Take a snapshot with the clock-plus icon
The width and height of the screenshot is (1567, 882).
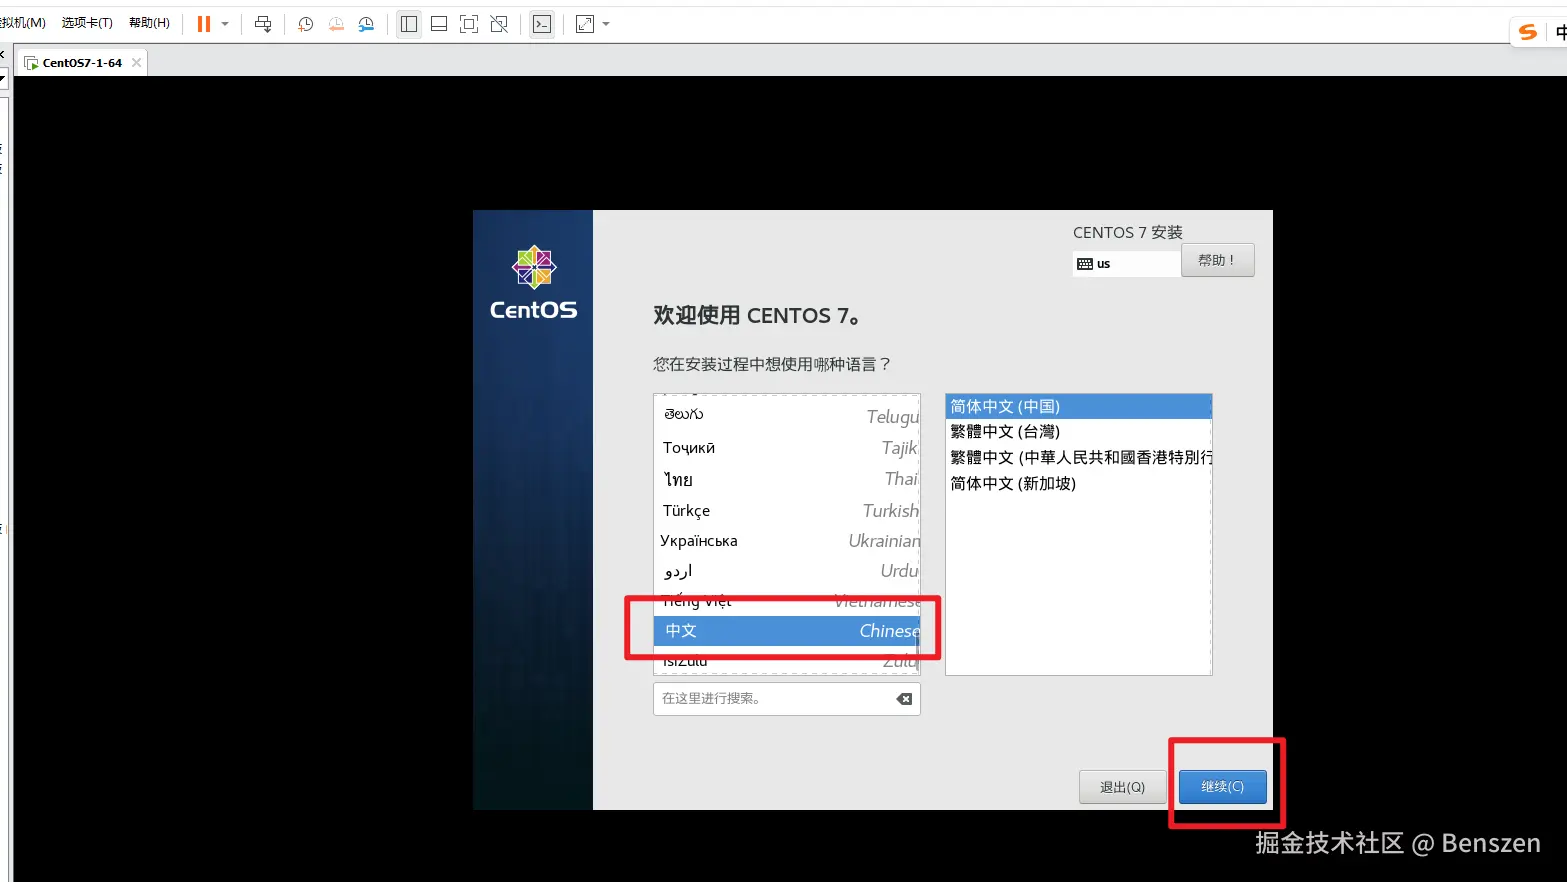(306, 24)
